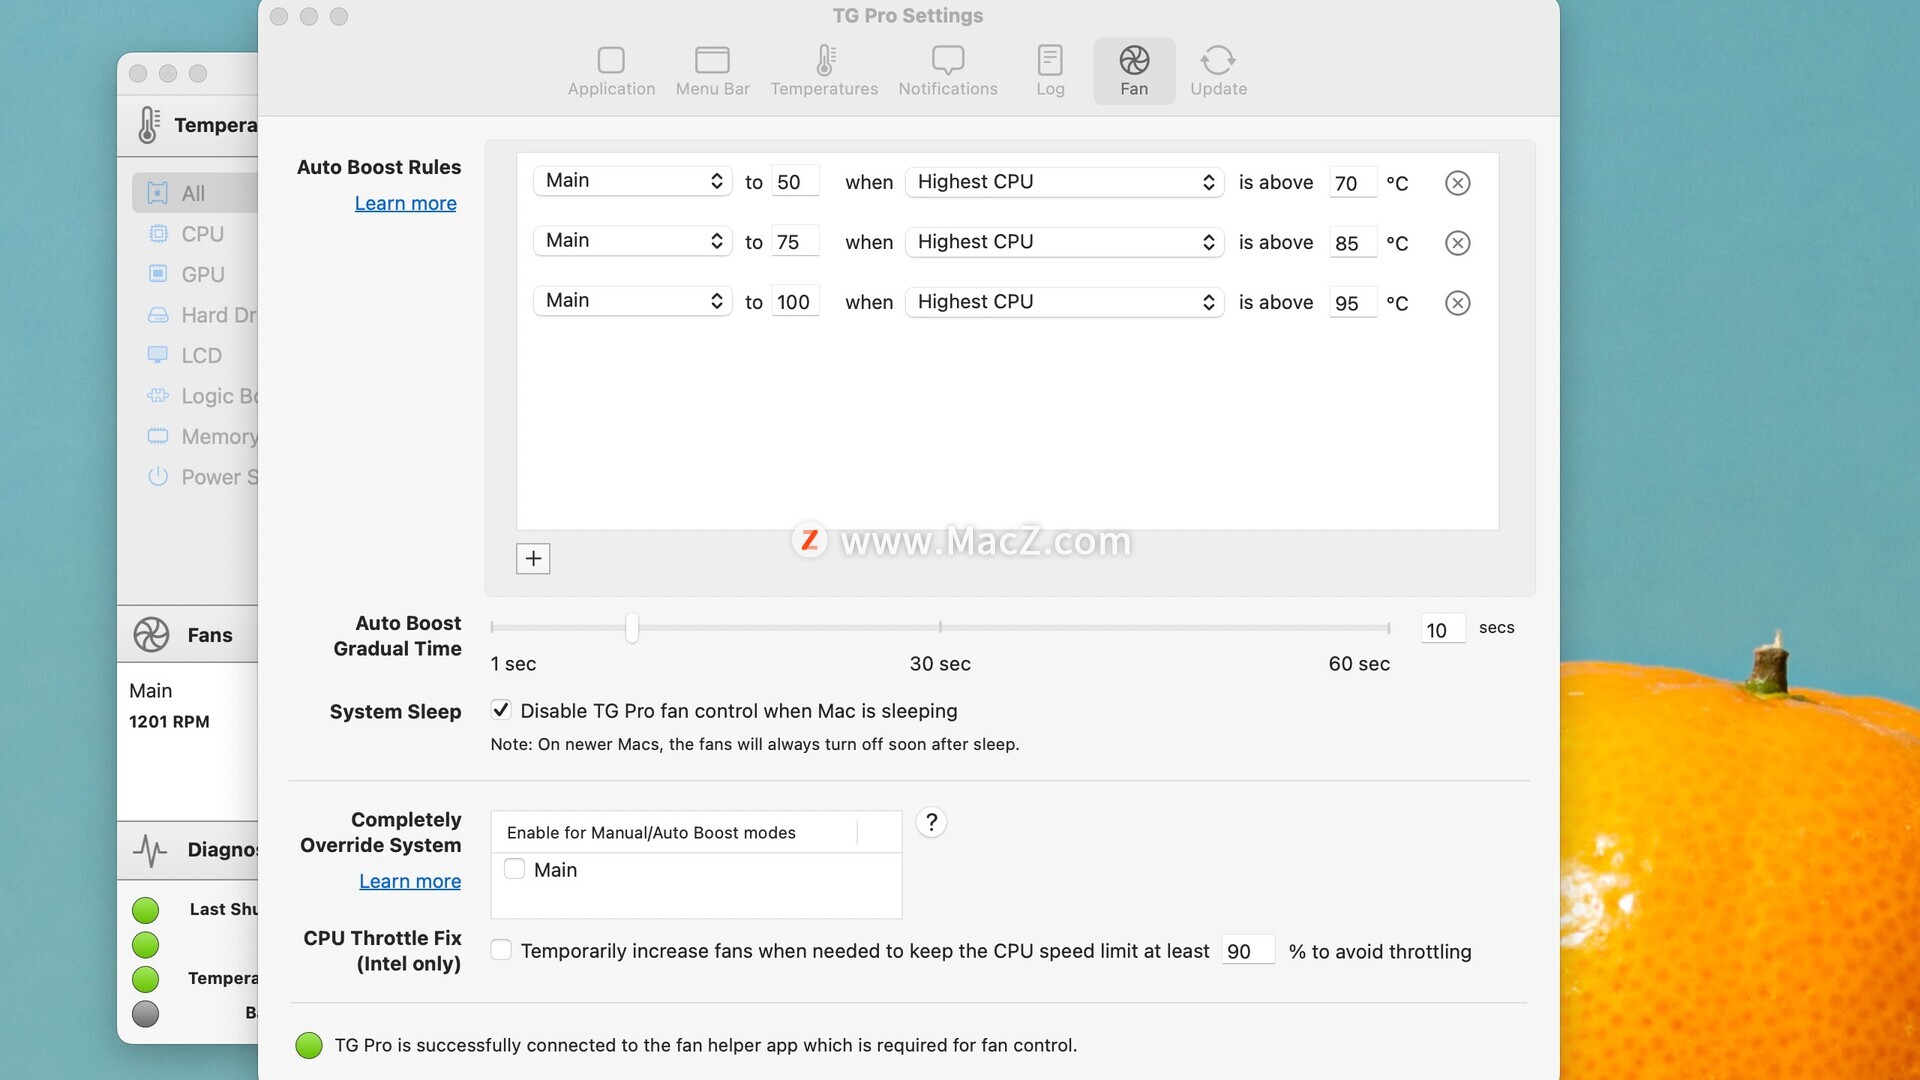
Task: Select the Fan settings tab
Action: (x=1134, y=71)
